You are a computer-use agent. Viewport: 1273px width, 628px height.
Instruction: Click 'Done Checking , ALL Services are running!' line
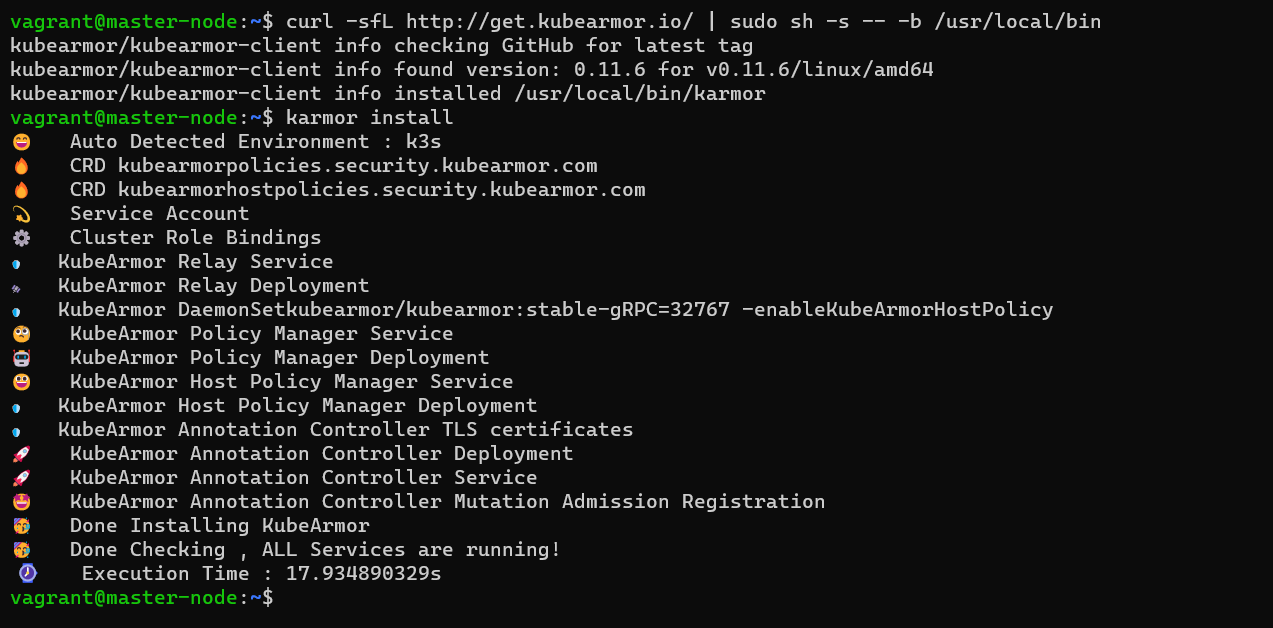tap(315, 550)
